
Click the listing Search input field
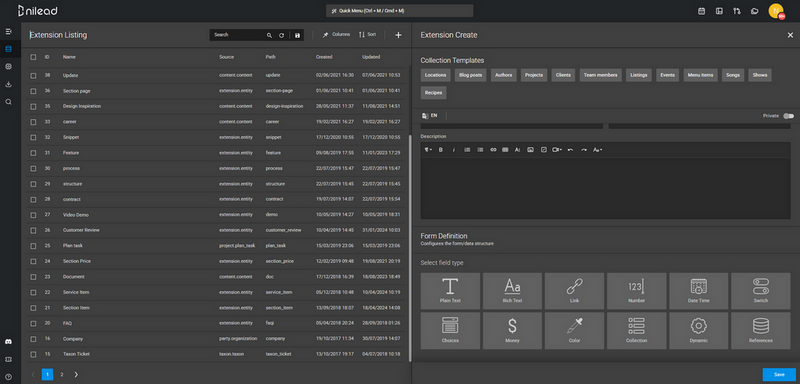[237, 35]
